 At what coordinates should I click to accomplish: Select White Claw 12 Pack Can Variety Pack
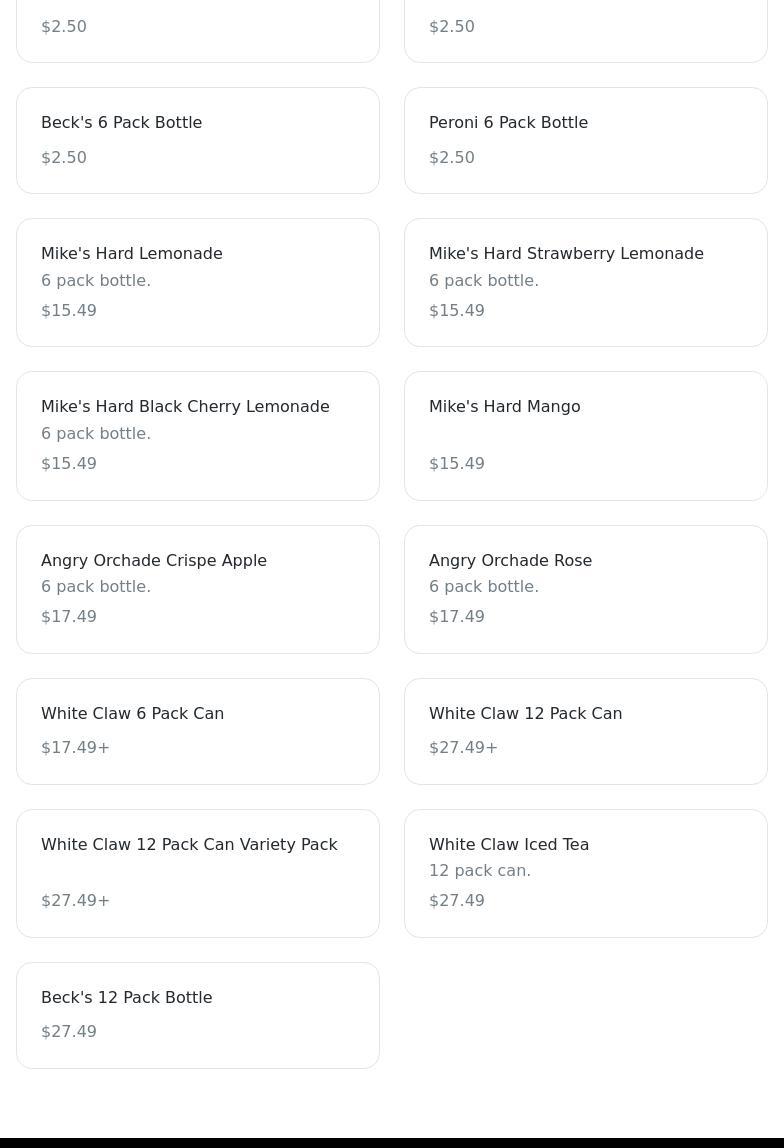[198, 873]
